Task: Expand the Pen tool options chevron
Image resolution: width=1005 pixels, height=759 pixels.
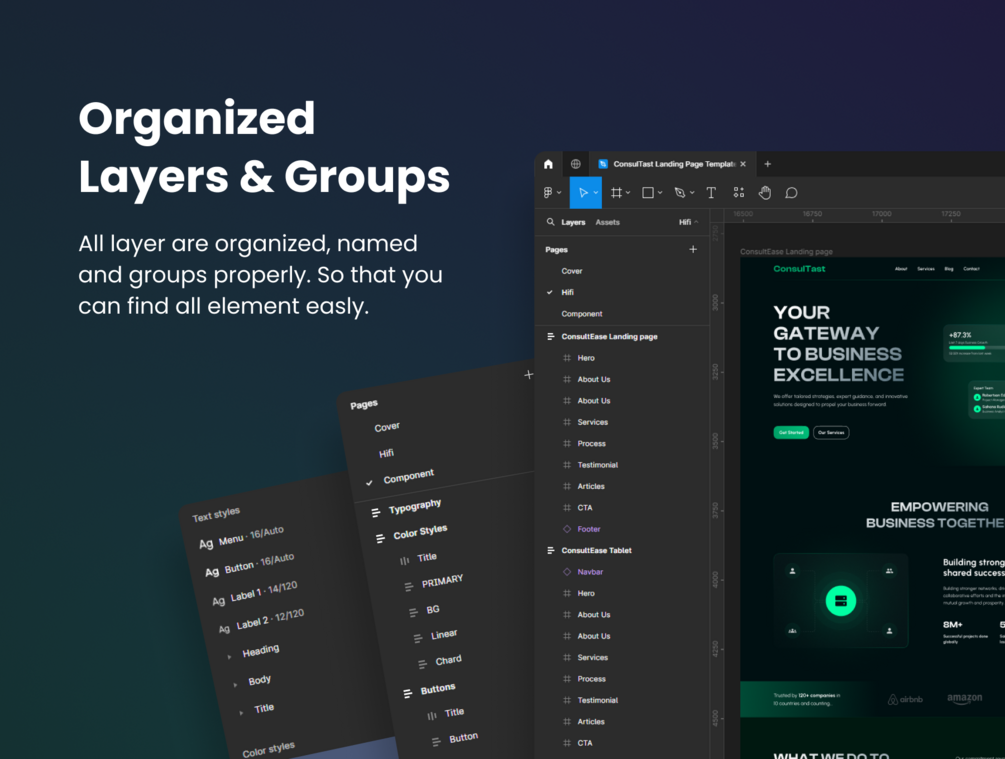Action: [x=692, y=193]
